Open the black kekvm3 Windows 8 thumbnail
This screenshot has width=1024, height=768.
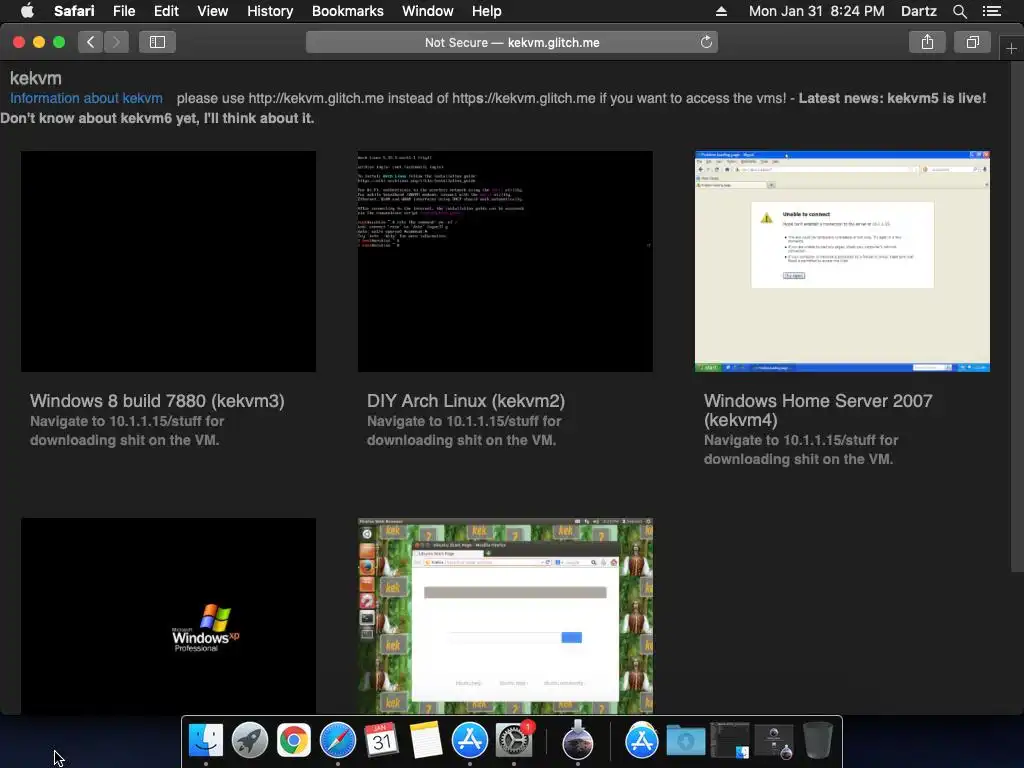click(x=168, y=261)
